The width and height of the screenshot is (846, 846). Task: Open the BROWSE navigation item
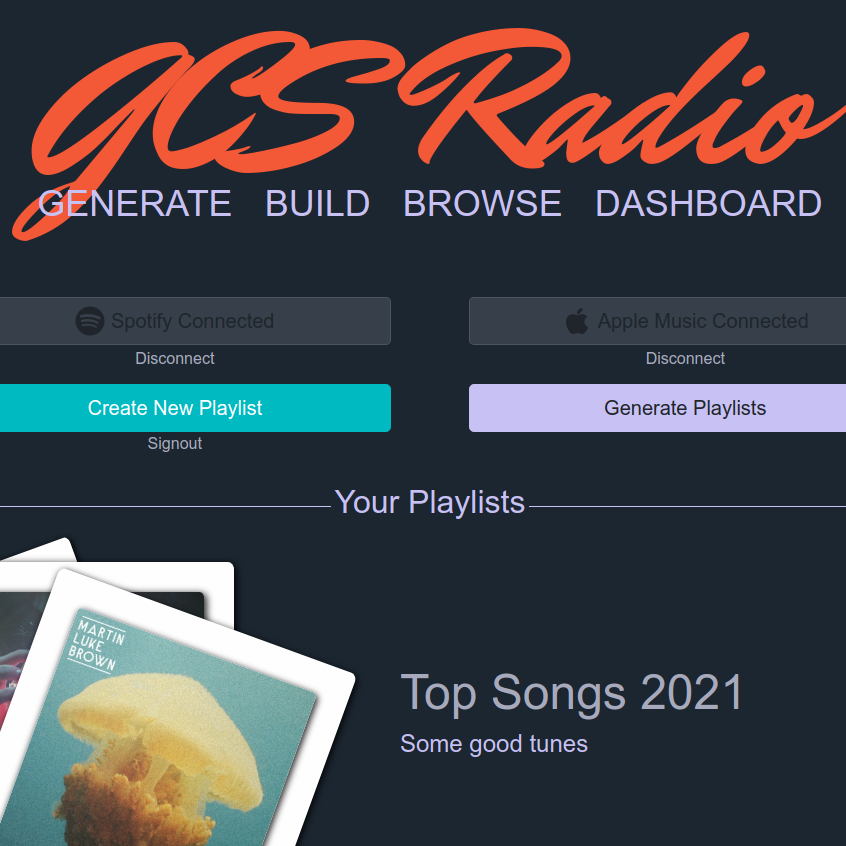pyautogui.click(x=482, y=203)
